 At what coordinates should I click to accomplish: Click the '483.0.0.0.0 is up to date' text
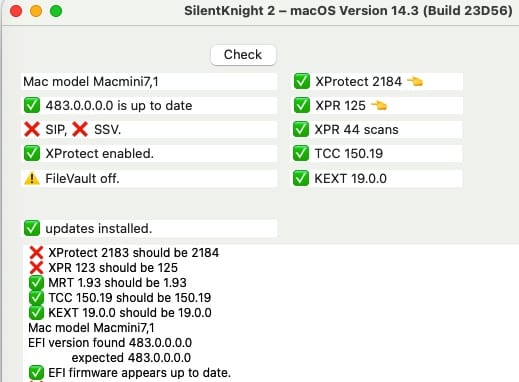(119, 106)
